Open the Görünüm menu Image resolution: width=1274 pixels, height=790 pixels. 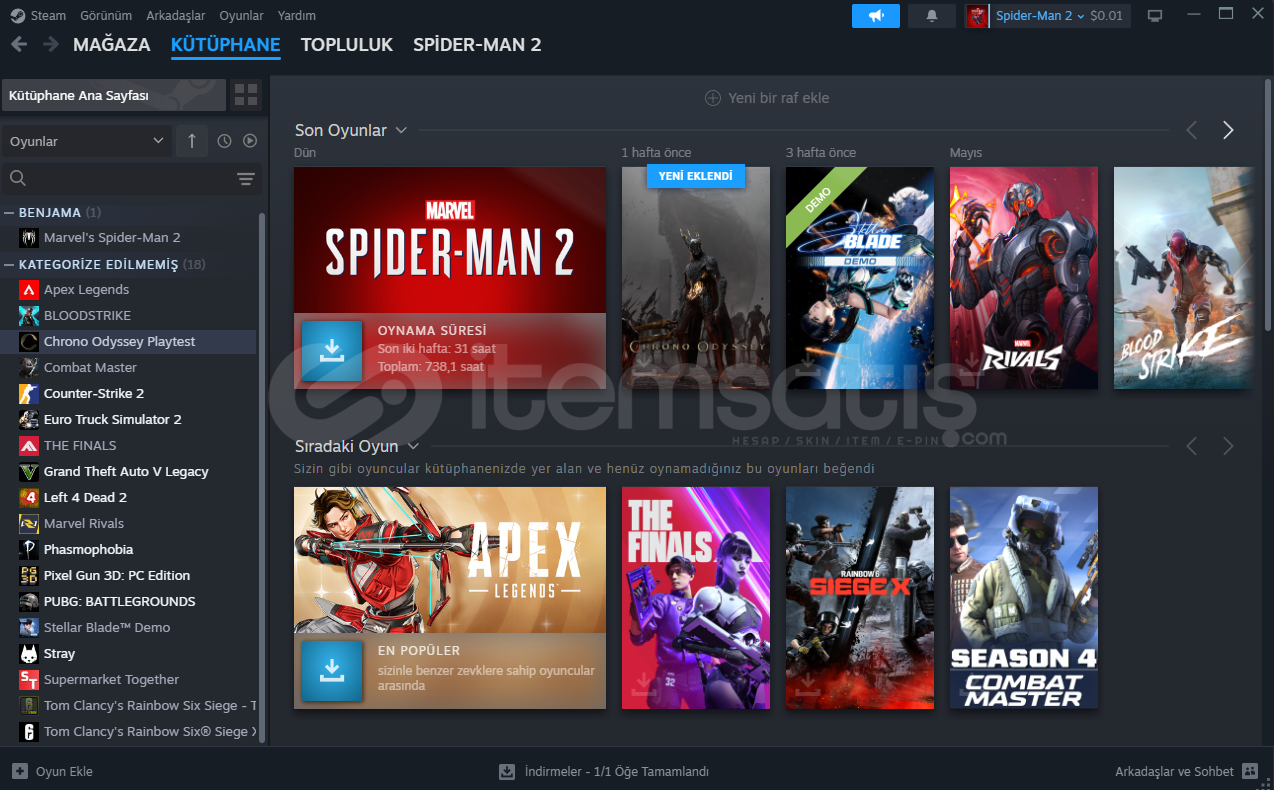[x=106, y=15]
